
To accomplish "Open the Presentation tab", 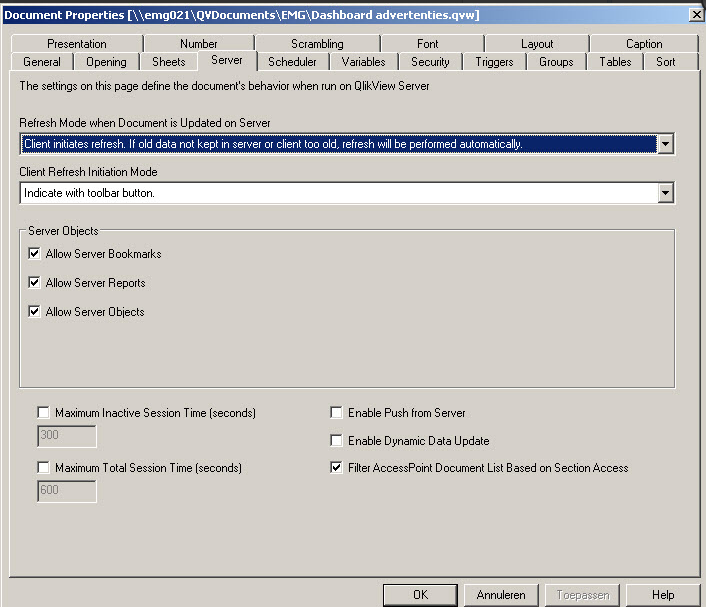I will (x=77, y=44).
